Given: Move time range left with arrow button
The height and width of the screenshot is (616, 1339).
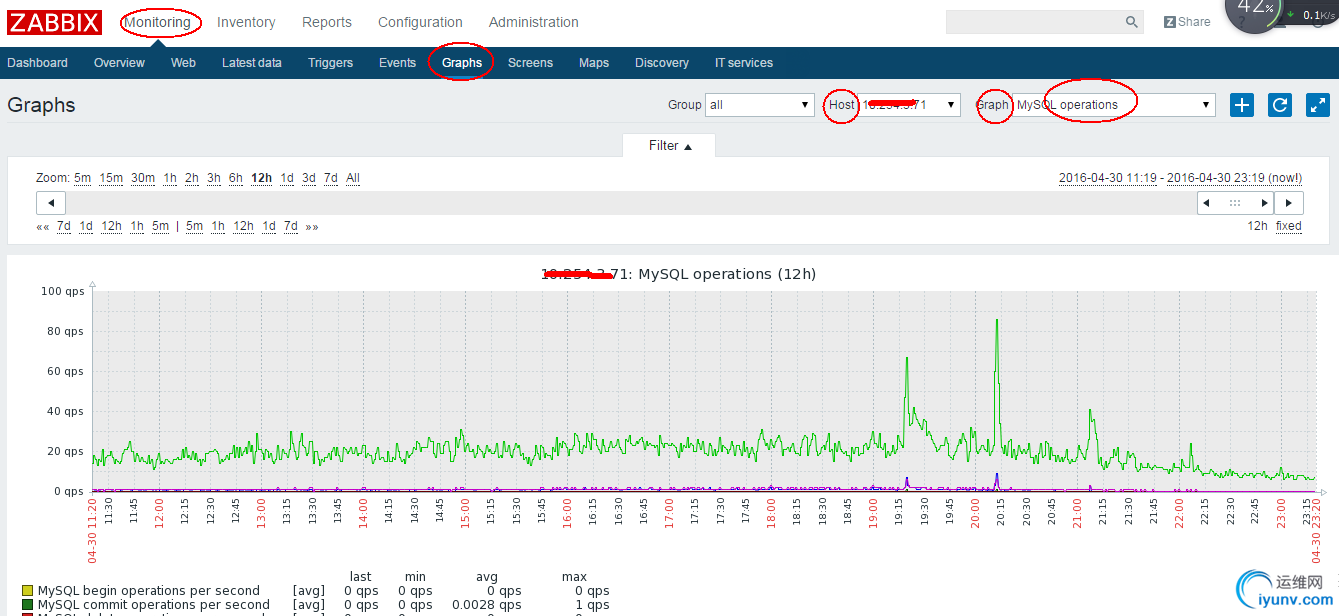Looking at the screenshot, I should (x=51, y=203).
